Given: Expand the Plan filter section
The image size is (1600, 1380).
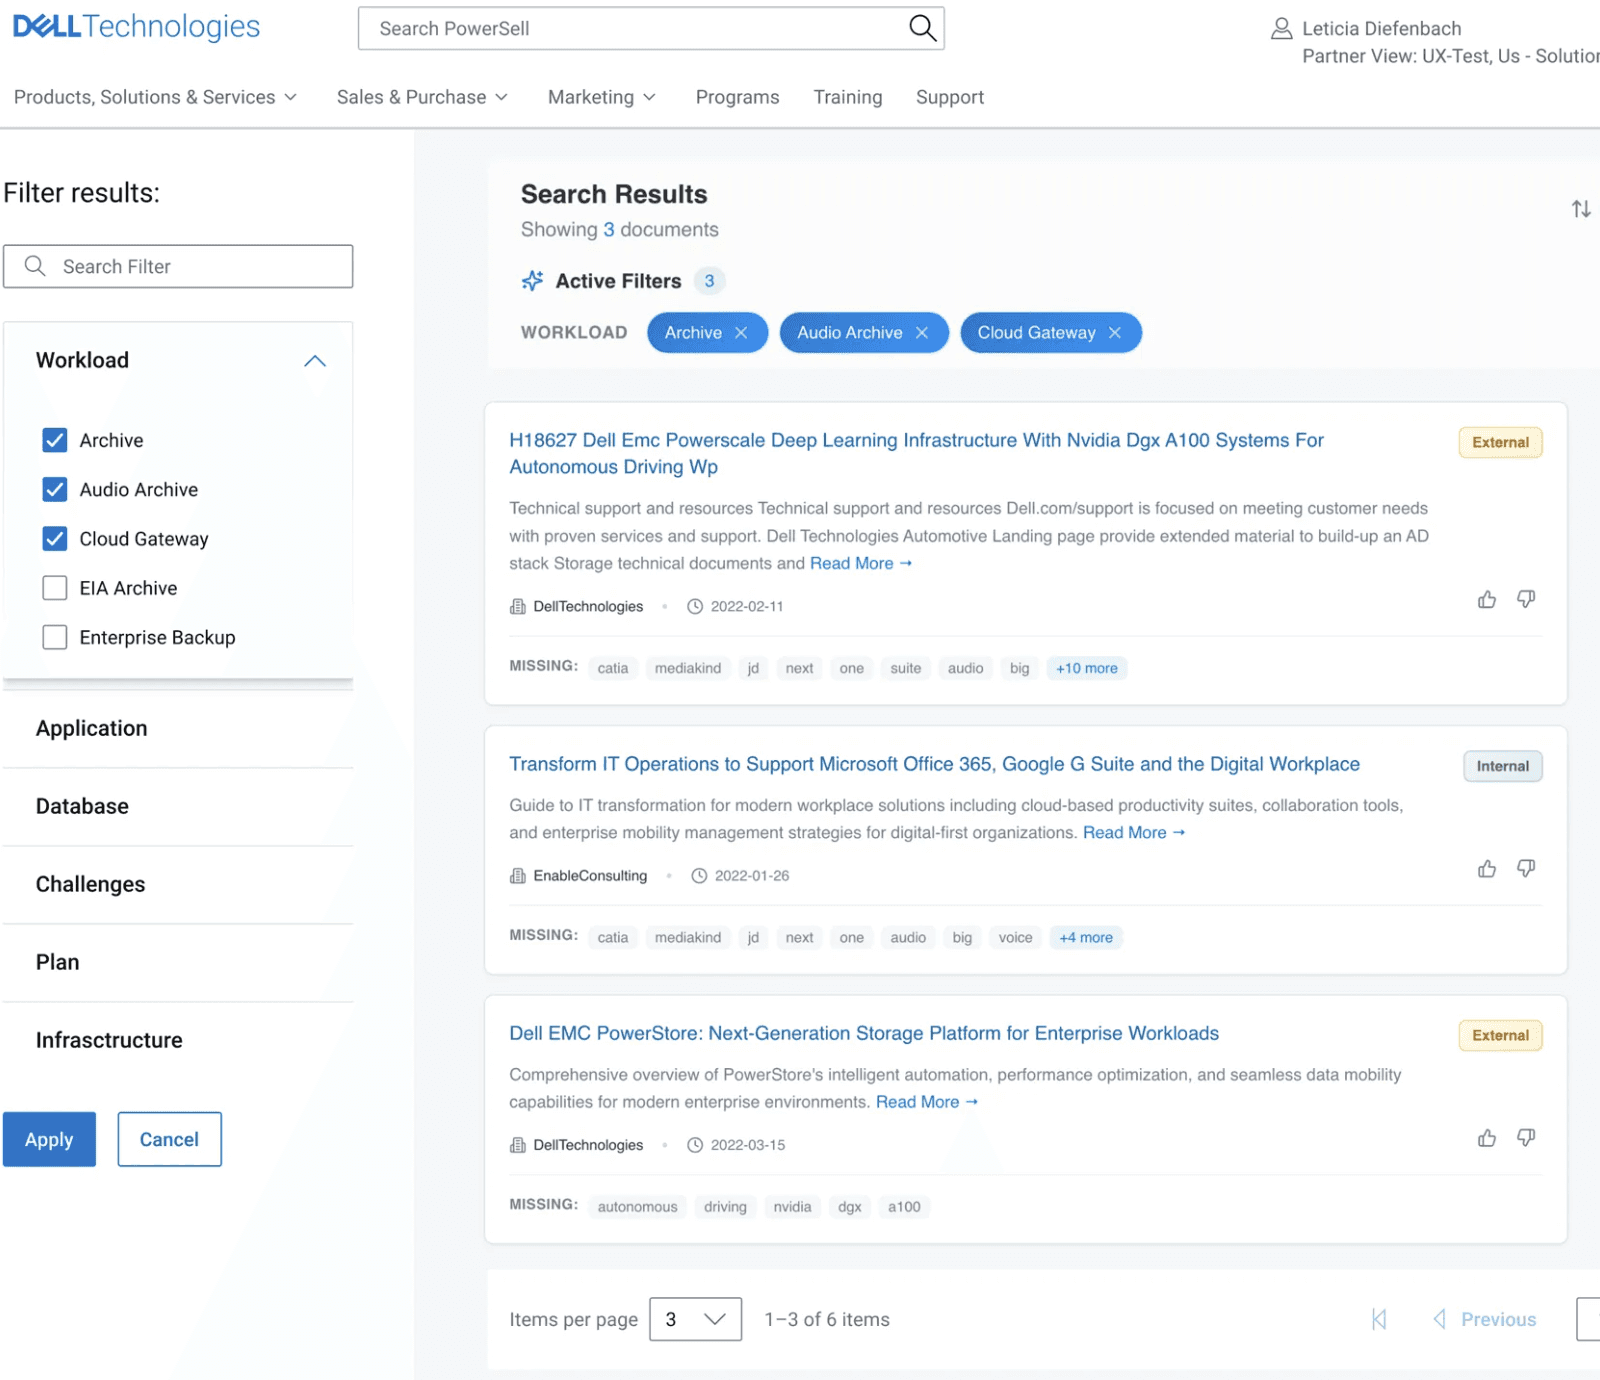Looking at the screenshot, I should [x=178, y=962].
